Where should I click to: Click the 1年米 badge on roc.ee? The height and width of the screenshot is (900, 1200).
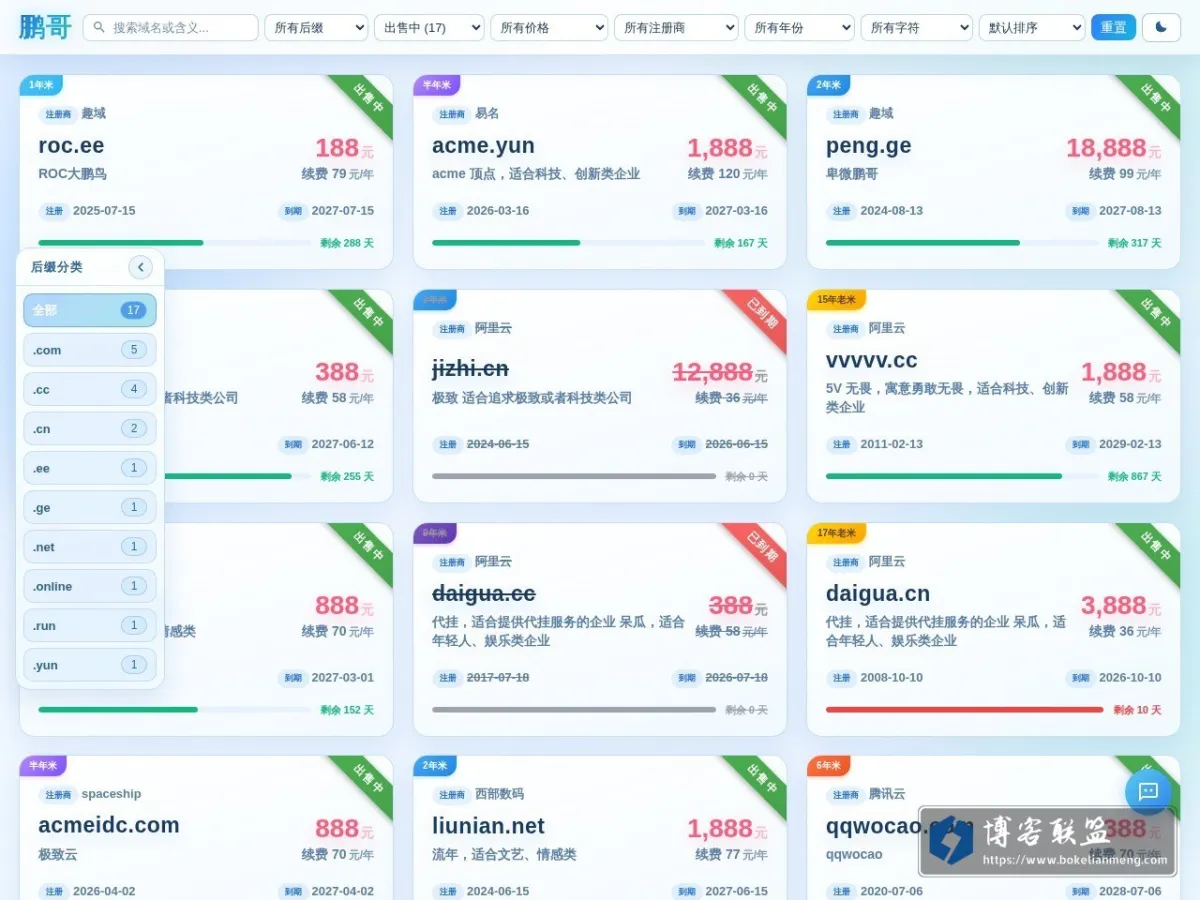coord(41,85)
